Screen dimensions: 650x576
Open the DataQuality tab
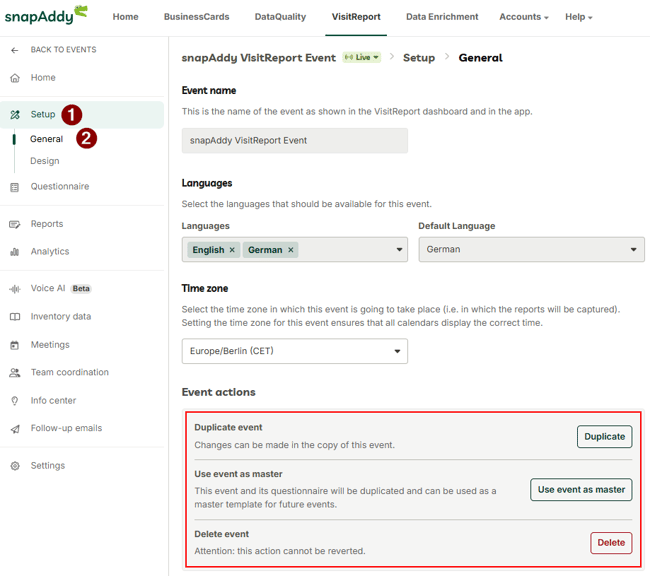pyautogui.click(x=280, y=17)
